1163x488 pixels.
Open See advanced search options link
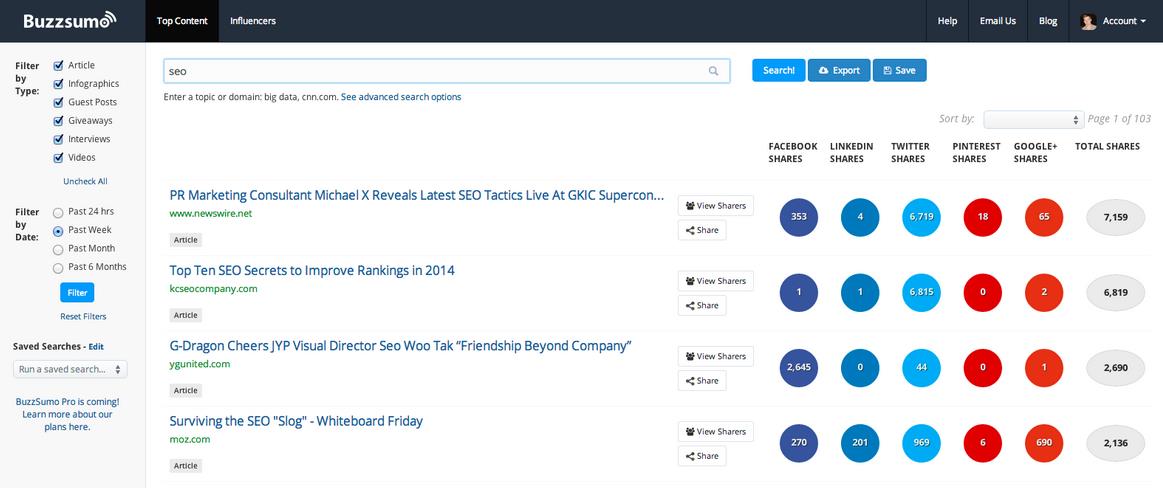point(401,97)
